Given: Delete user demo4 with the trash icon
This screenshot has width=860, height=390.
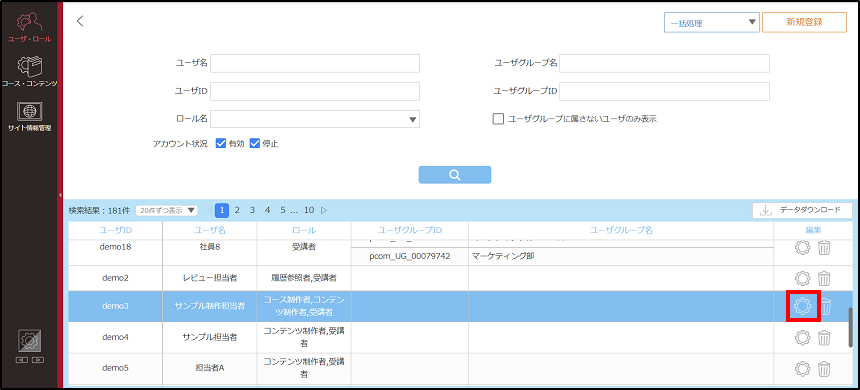Looking at the screenshot, I should pos(824,337).
